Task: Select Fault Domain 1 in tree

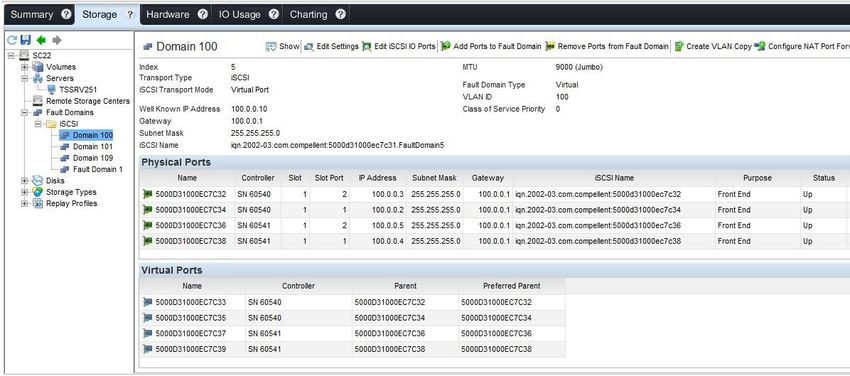Action: pos(98,169)
